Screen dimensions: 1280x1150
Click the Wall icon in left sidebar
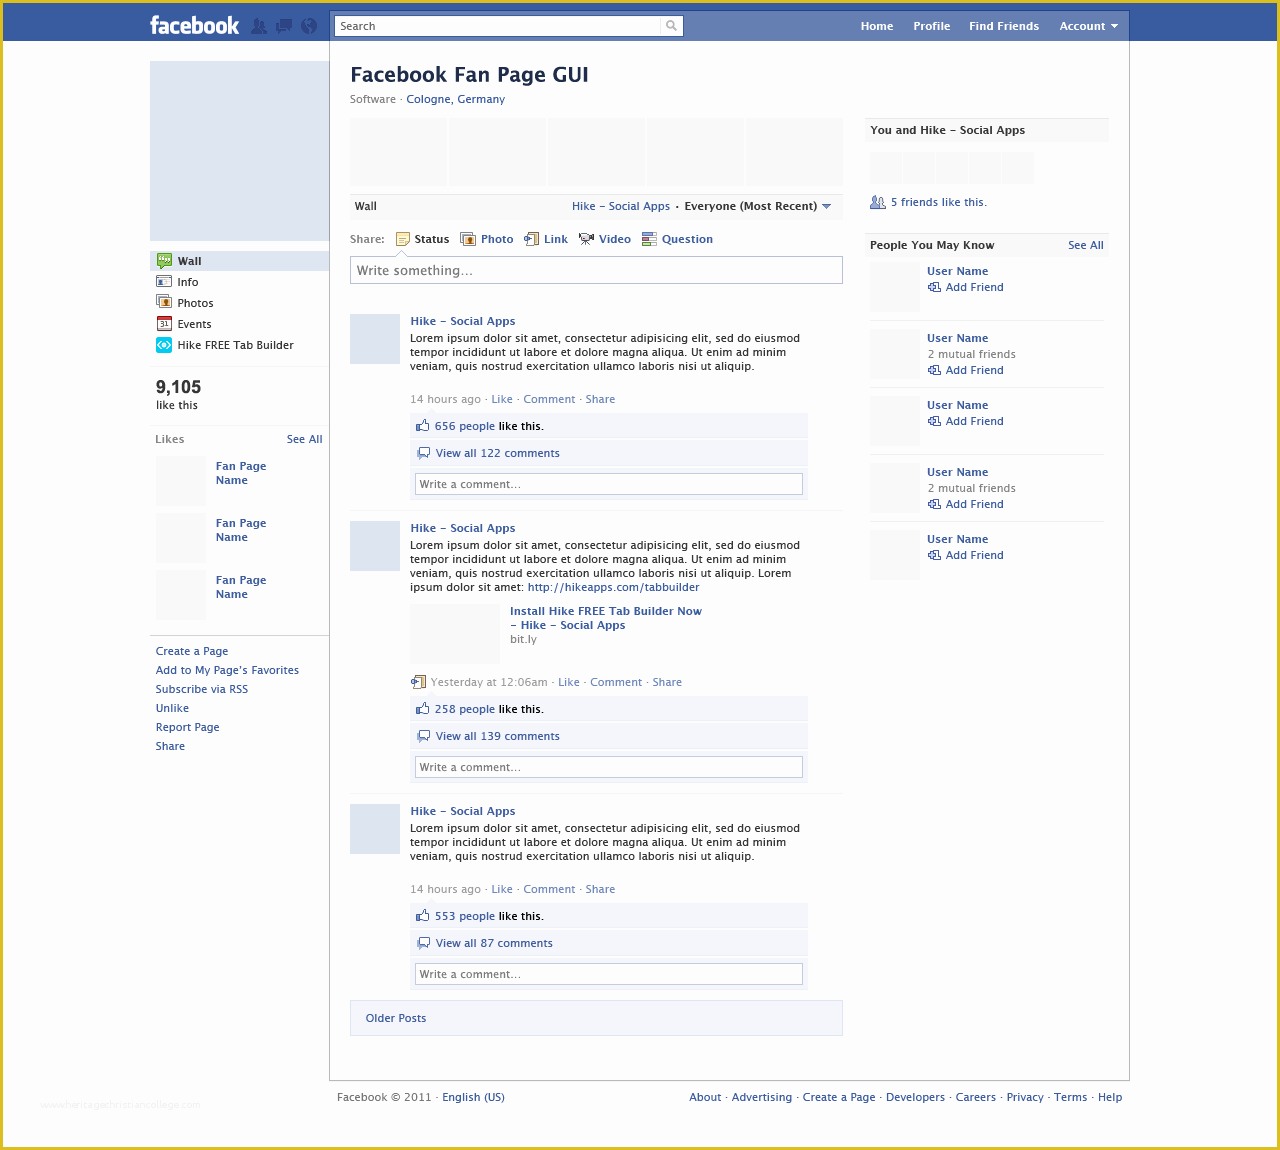(x=164, y=261)
